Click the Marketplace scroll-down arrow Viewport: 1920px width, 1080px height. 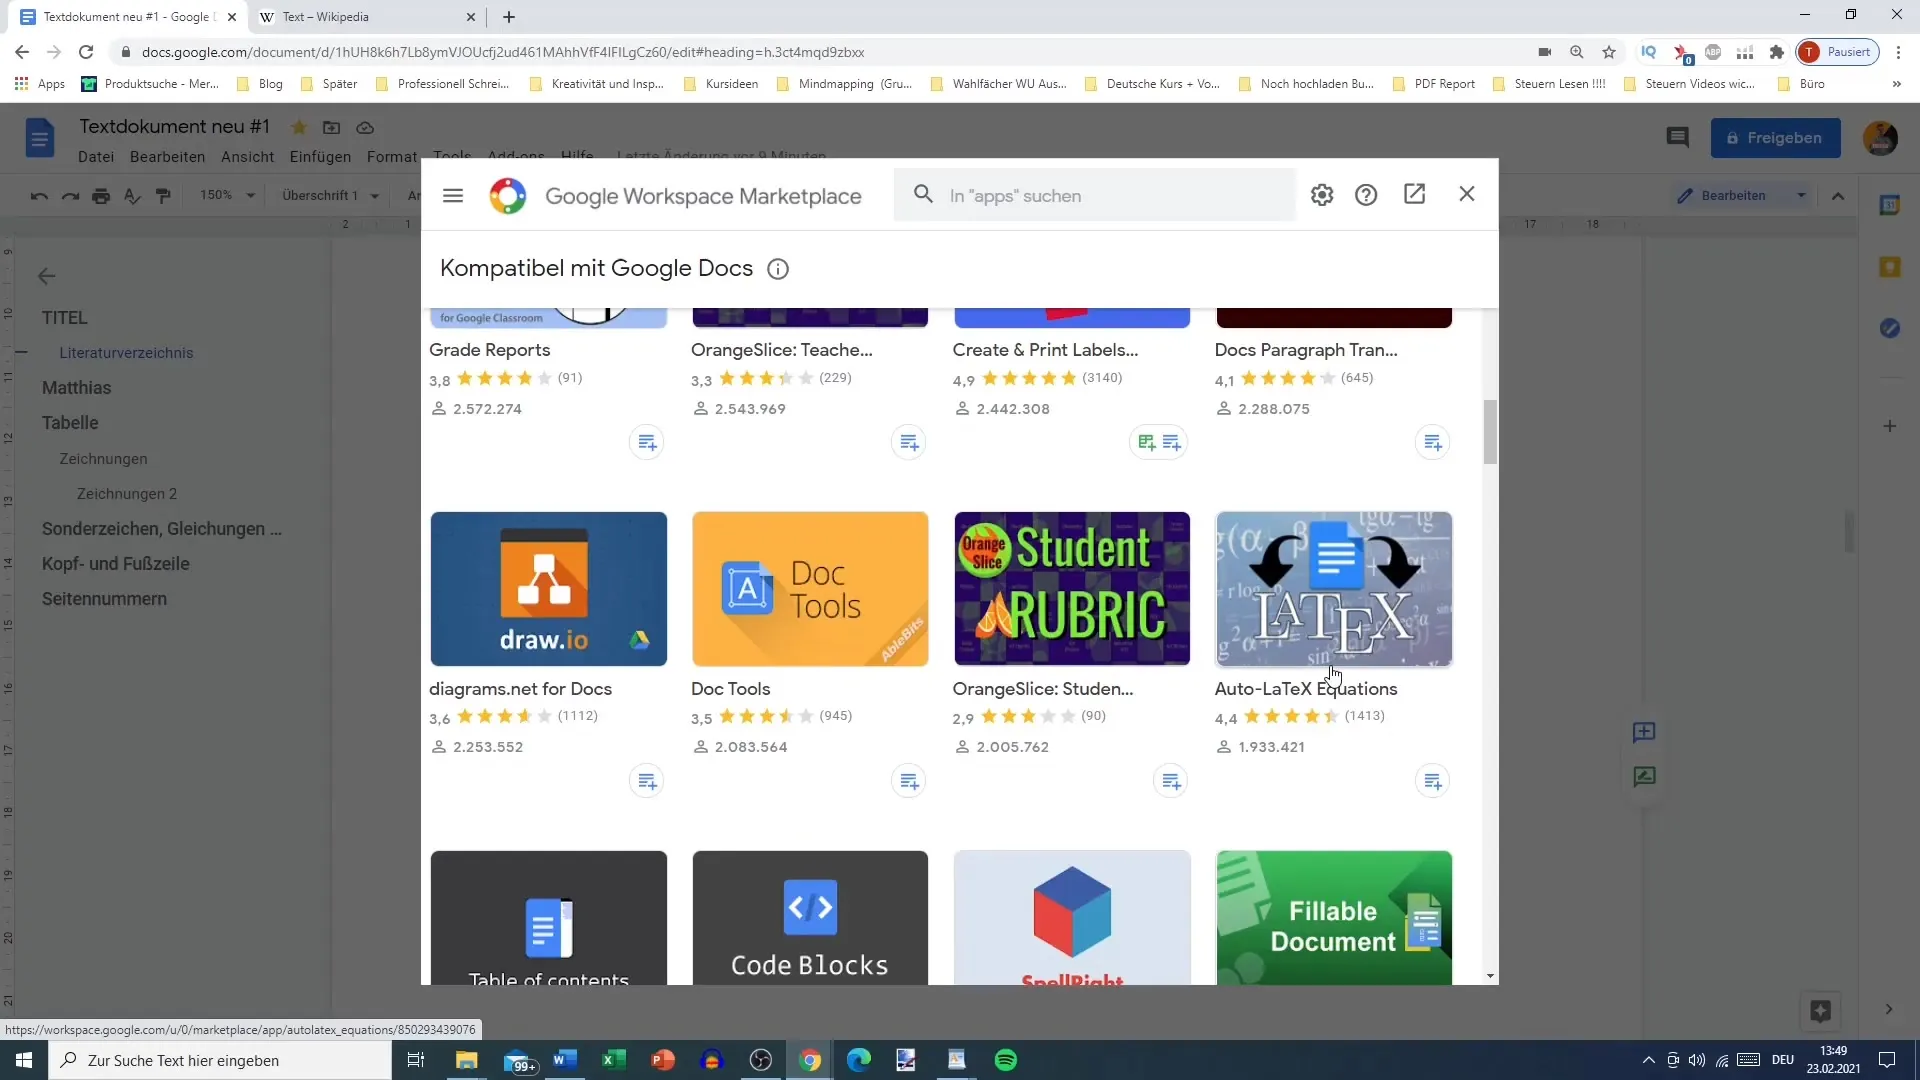[1490, 976]
